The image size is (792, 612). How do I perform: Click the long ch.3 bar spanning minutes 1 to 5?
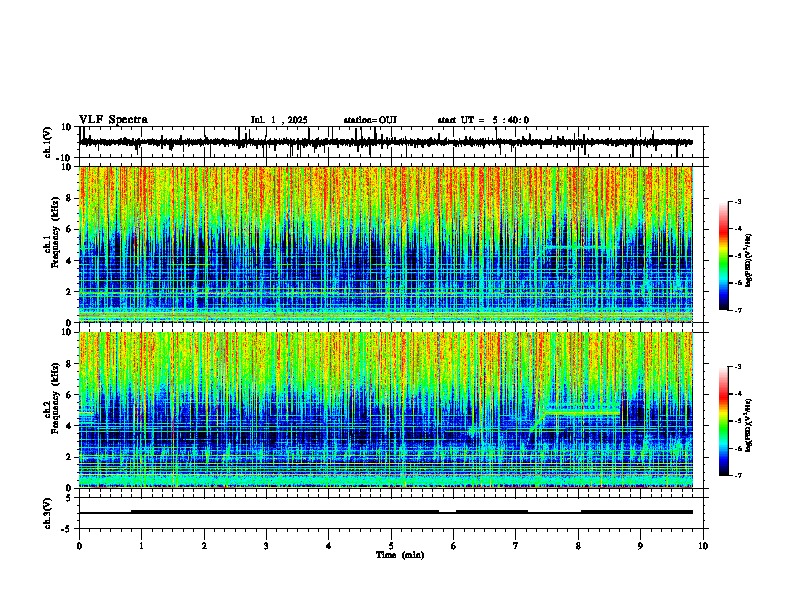[x=285, y=512]
